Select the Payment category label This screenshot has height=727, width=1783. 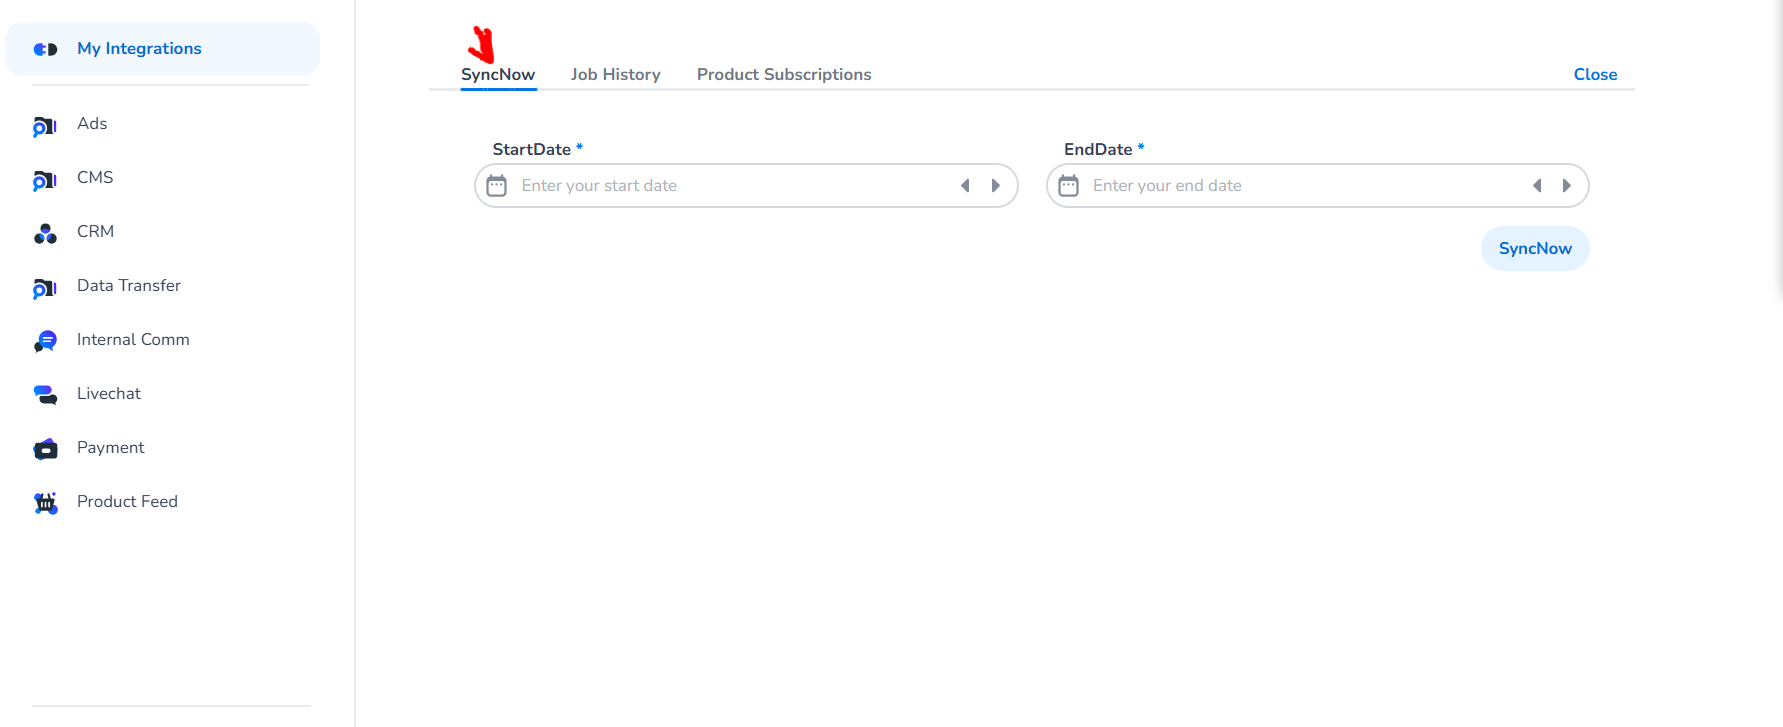(111, 448)
